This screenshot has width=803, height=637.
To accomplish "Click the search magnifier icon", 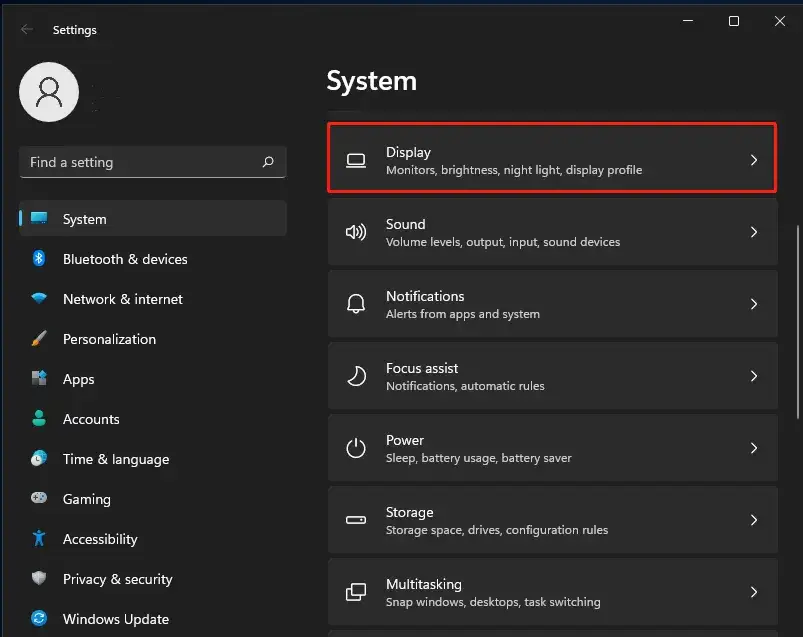I will tap(268, 161).
